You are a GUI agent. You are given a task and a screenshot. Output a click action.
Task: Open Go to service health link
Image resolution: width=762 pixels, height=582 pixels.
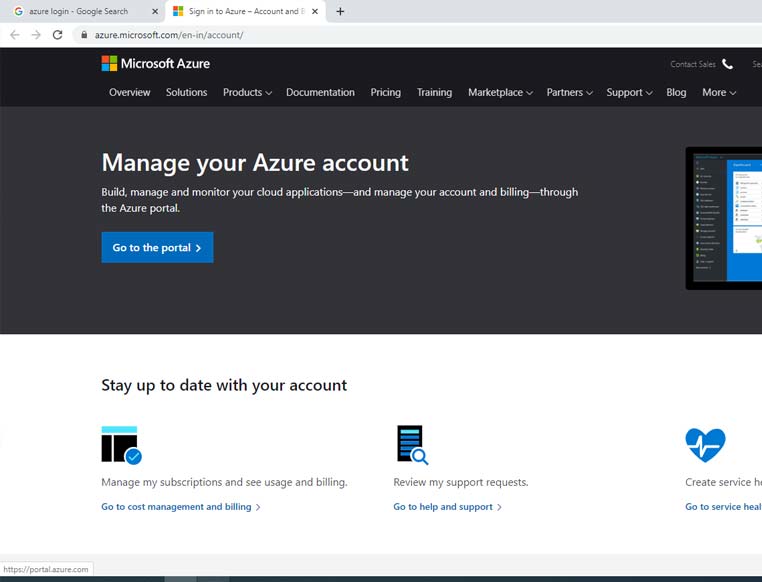point(723,507)
